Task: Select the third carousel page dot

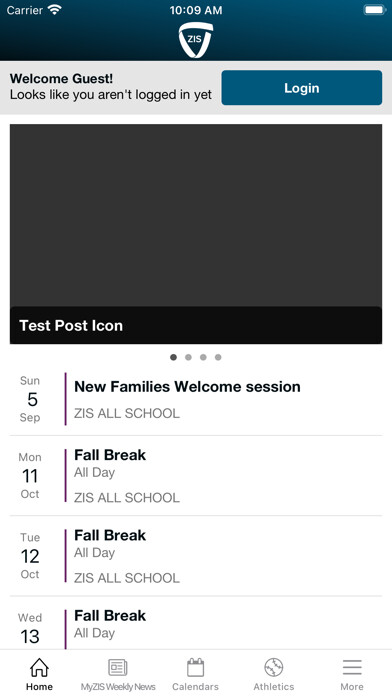Action: coord(203,357)
